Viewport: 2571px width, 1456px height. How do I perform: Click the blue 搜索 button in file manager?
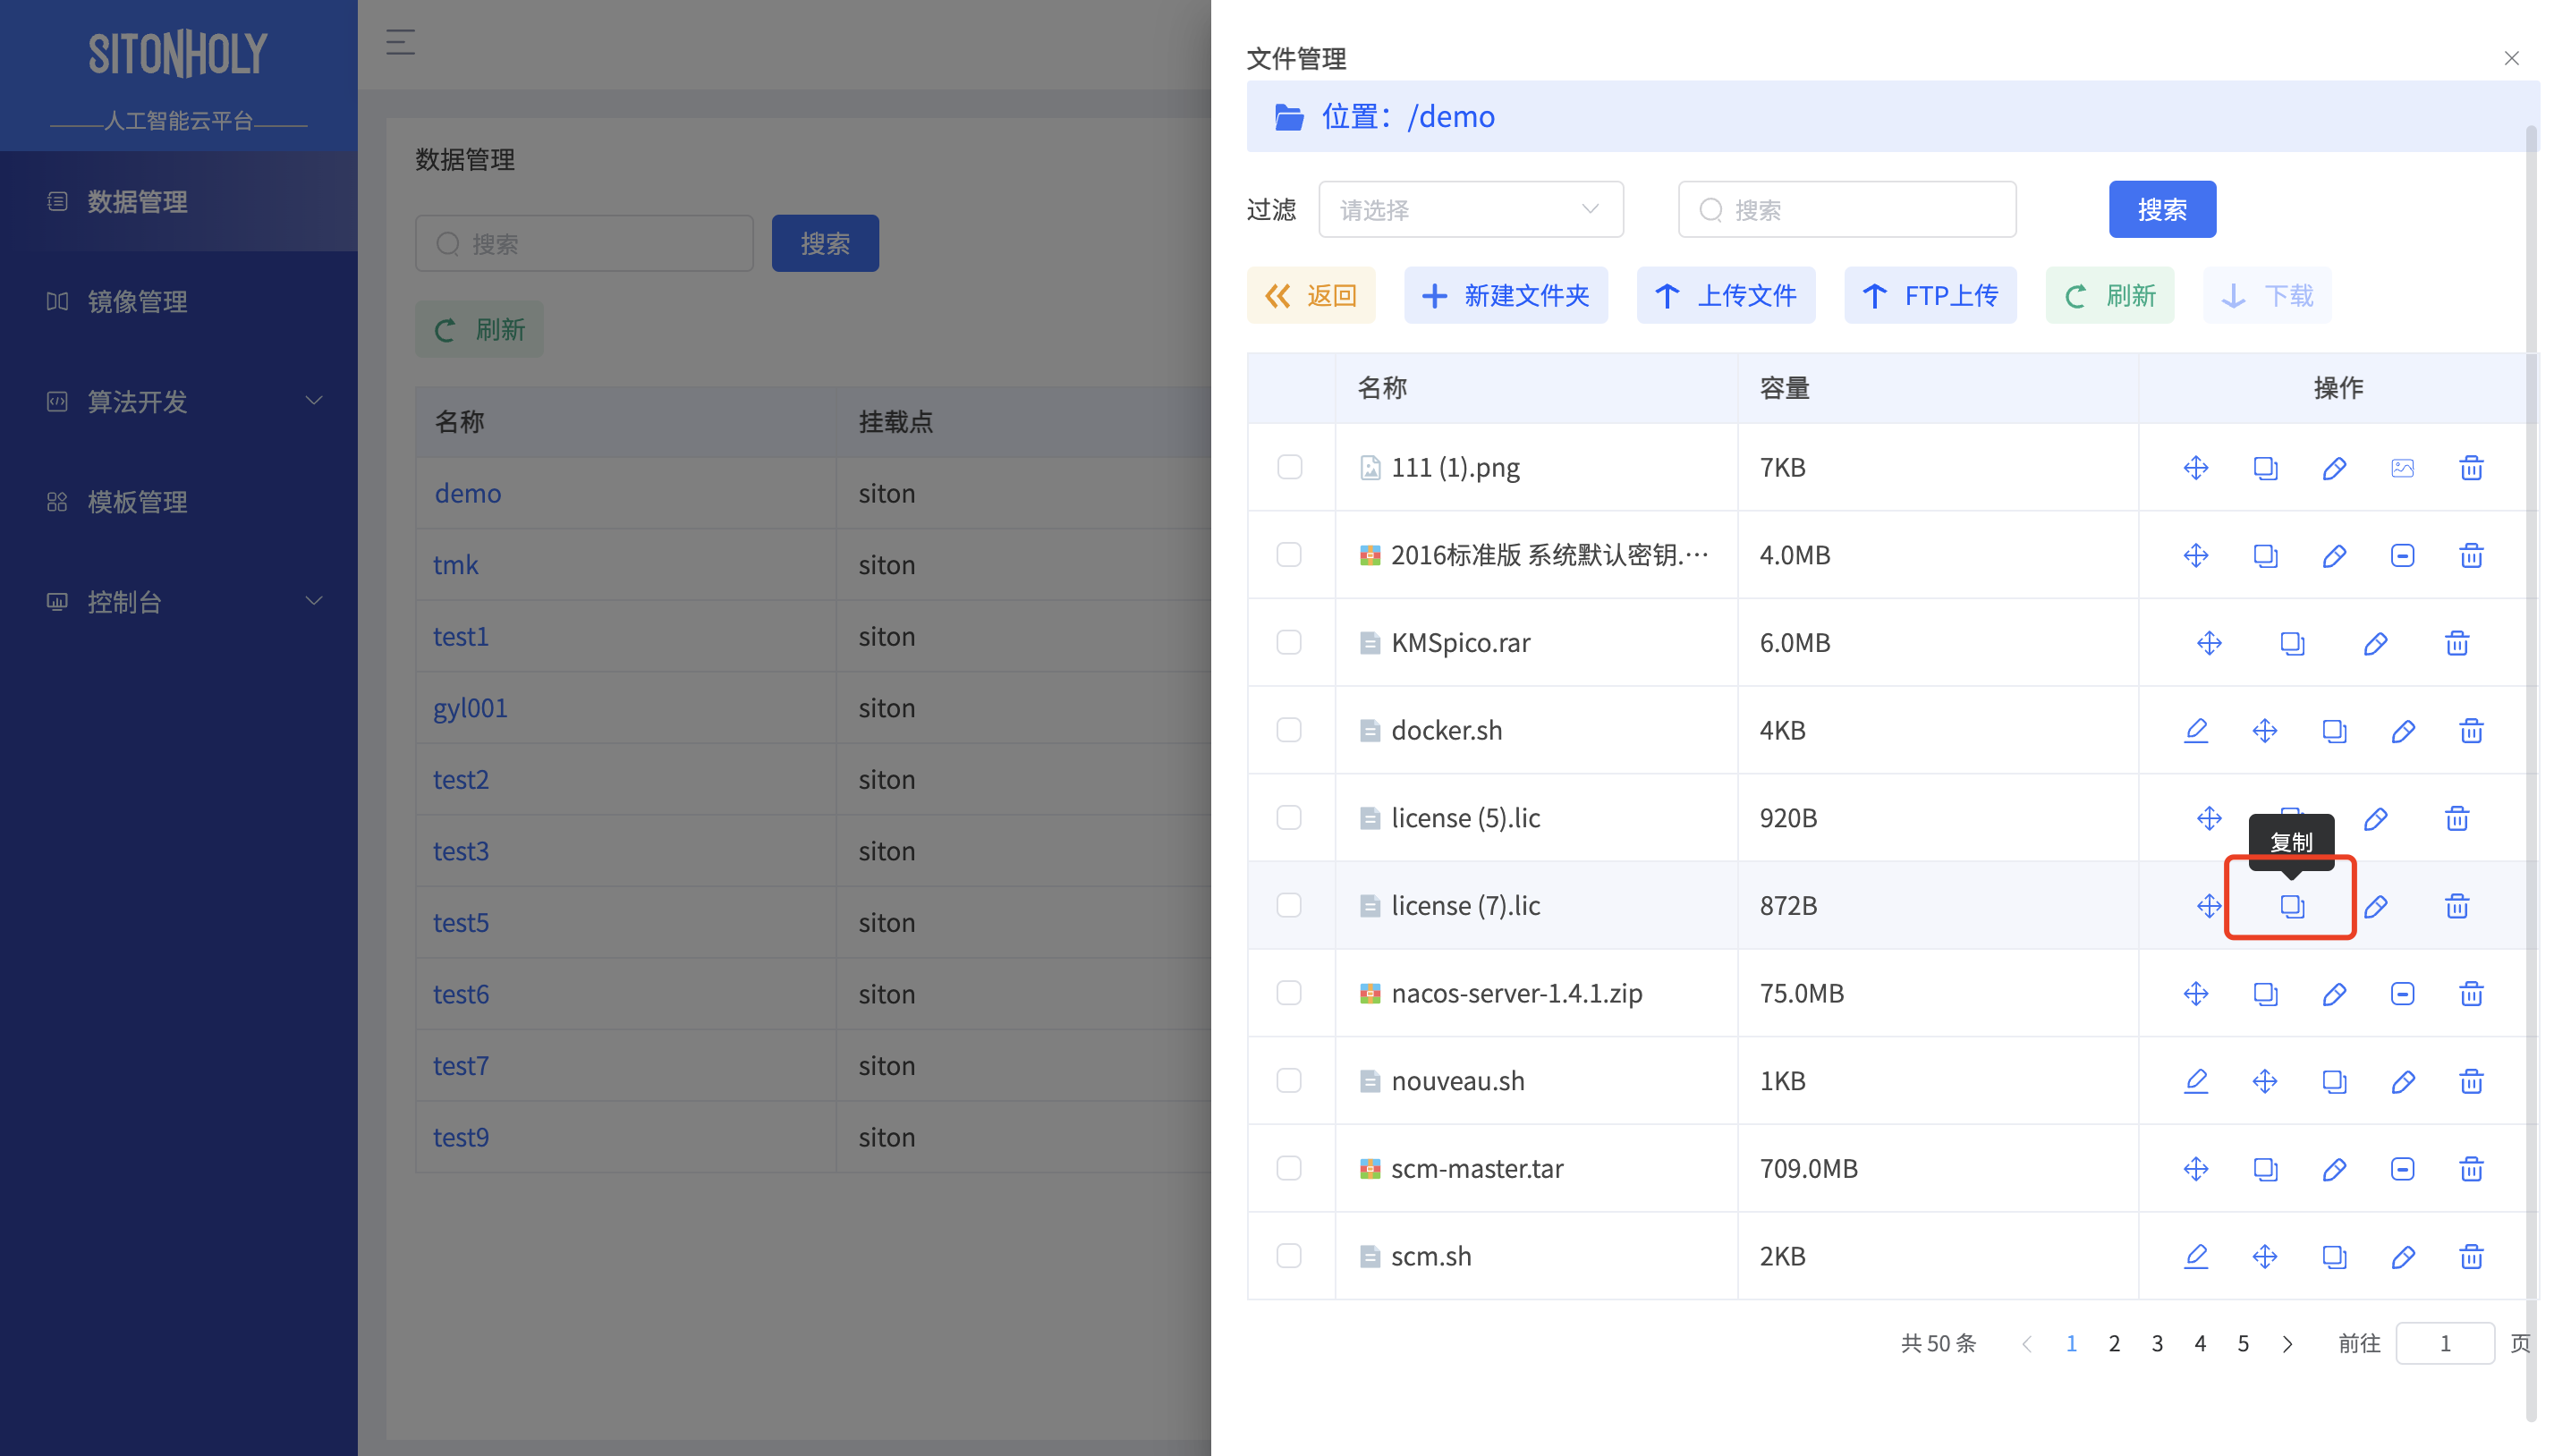tap(2162, 210)
